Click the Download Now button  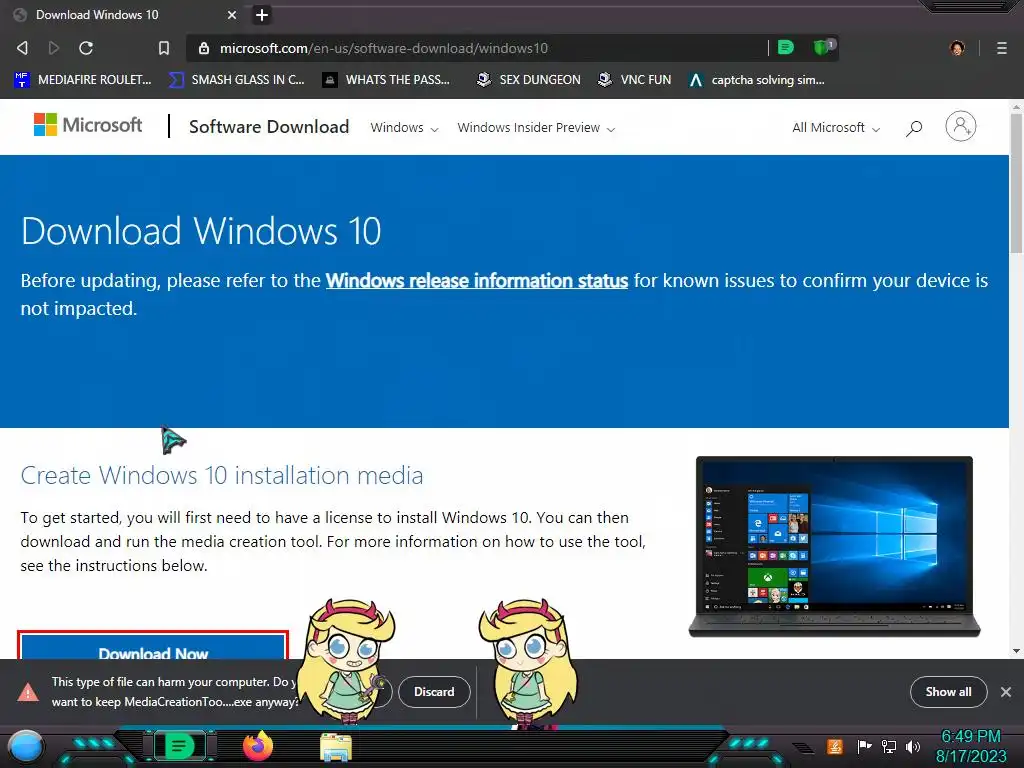point(153,646)
